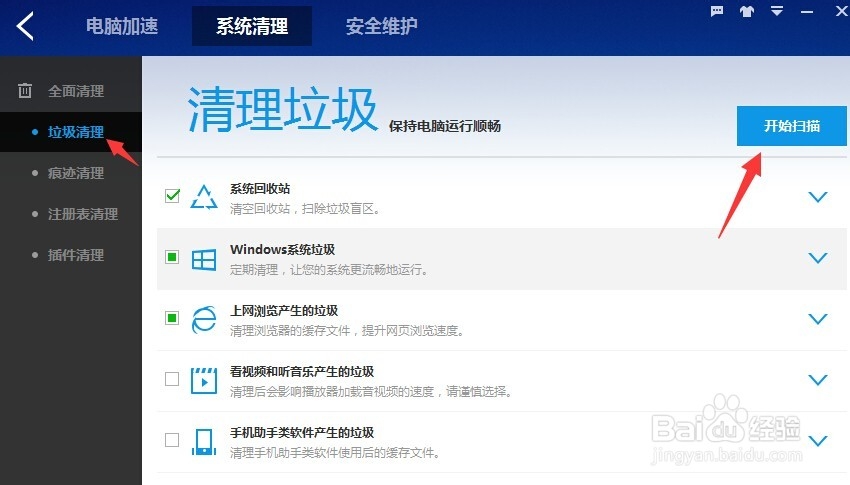Click the IE browser icon for 上网浏览产生的垃圾
Image resolution: width=850 pixels, height=485 pixels.
(x=204, y=319)
